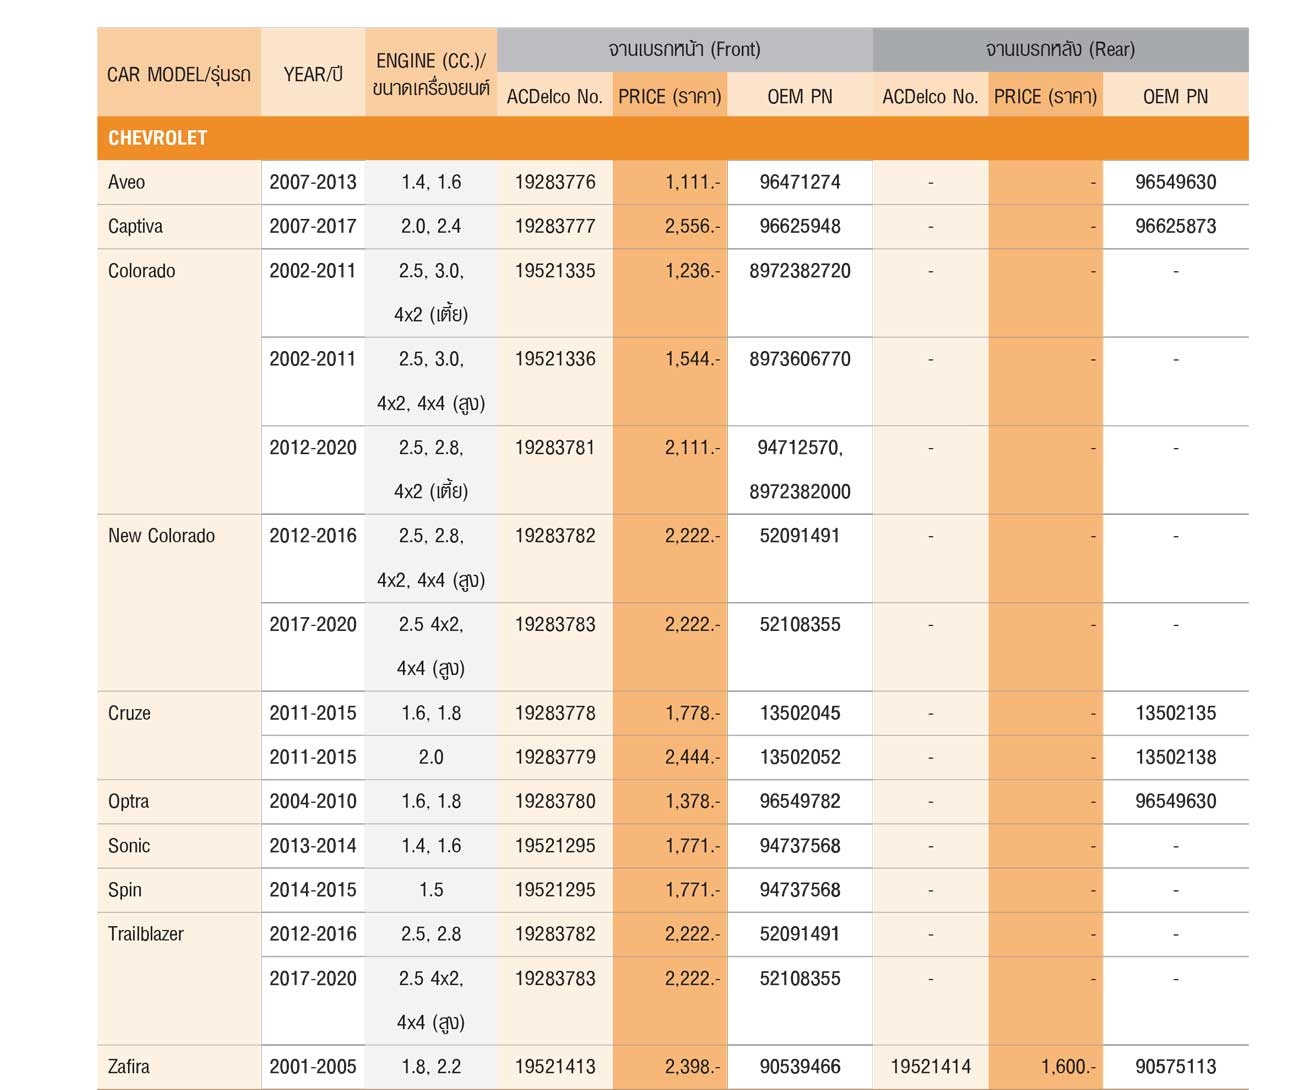
Task: Click the year 2004-2010
Action: click(313, 801)
